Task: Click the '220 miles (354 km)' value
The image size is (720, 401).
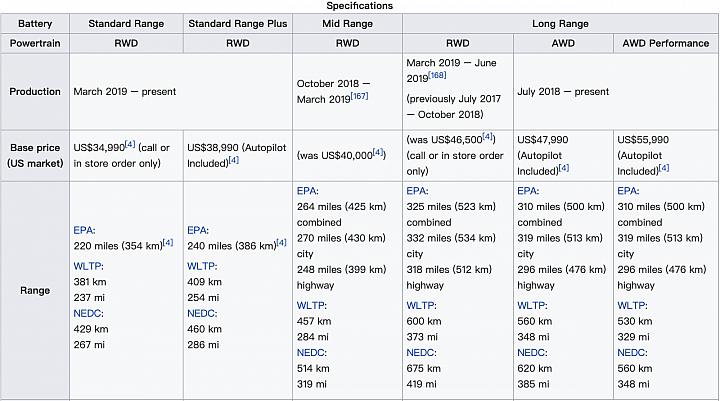Action: point(118,246)
